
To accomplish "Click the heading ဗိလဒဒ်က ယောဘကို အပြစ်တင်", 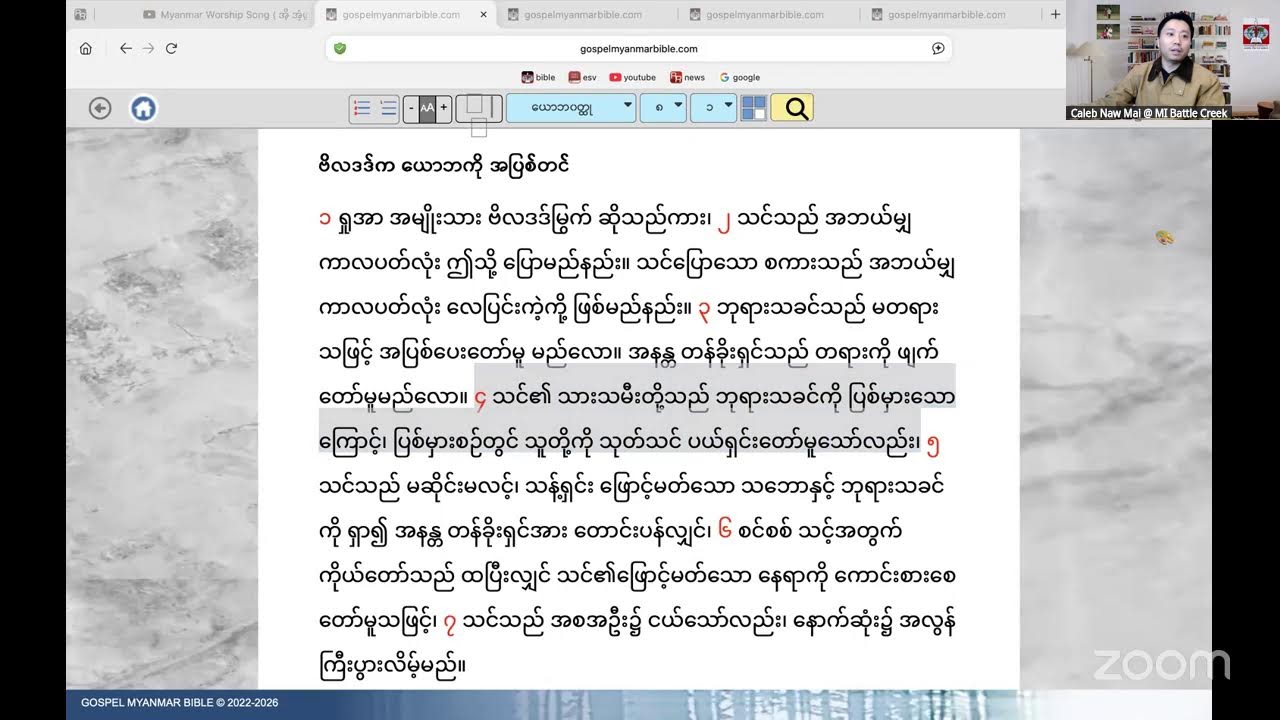I will (444, 165).
